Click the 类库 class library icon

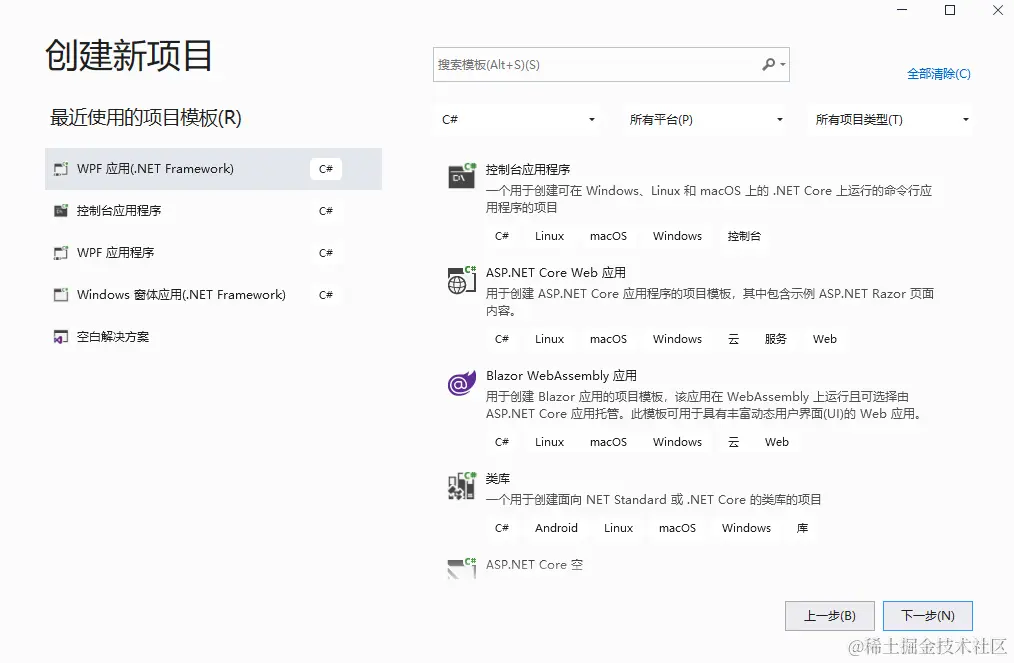point(462,486)
